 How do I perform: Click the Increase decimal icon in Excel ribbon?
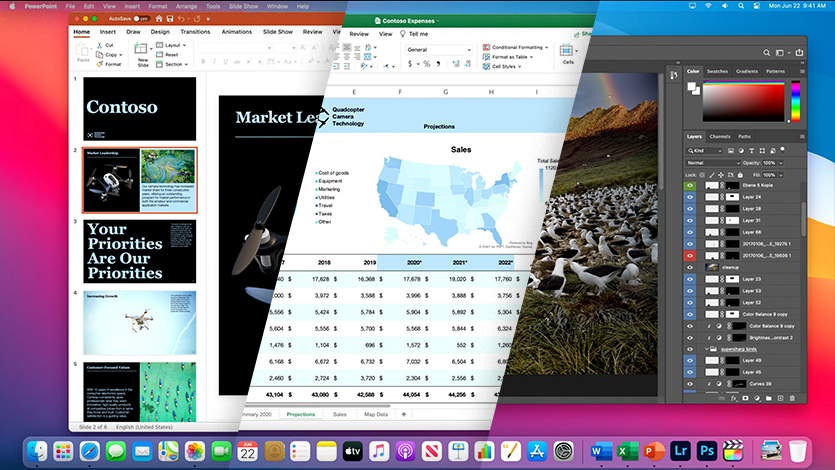[x=456, y=64]
